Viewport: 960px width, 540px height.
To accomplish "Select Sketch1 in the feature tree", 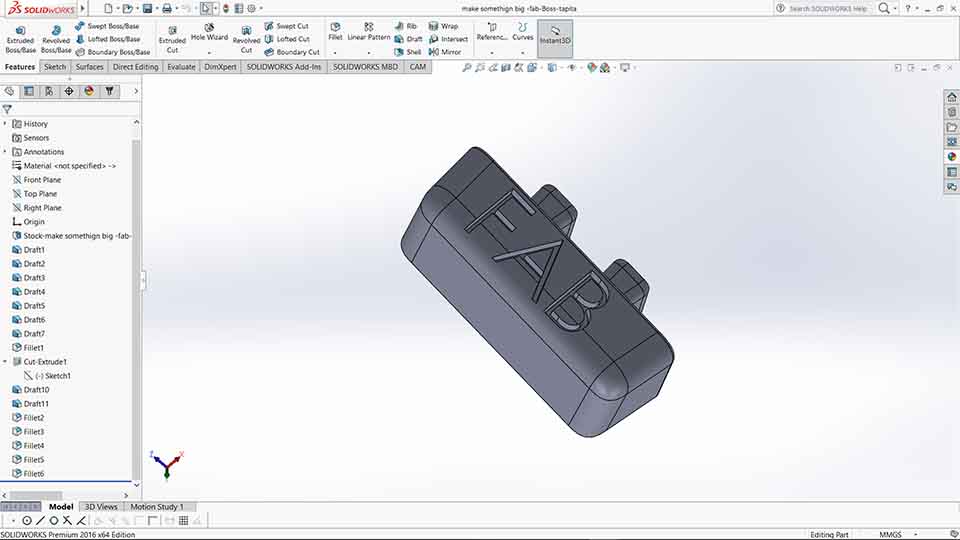I will coord(53,376).
